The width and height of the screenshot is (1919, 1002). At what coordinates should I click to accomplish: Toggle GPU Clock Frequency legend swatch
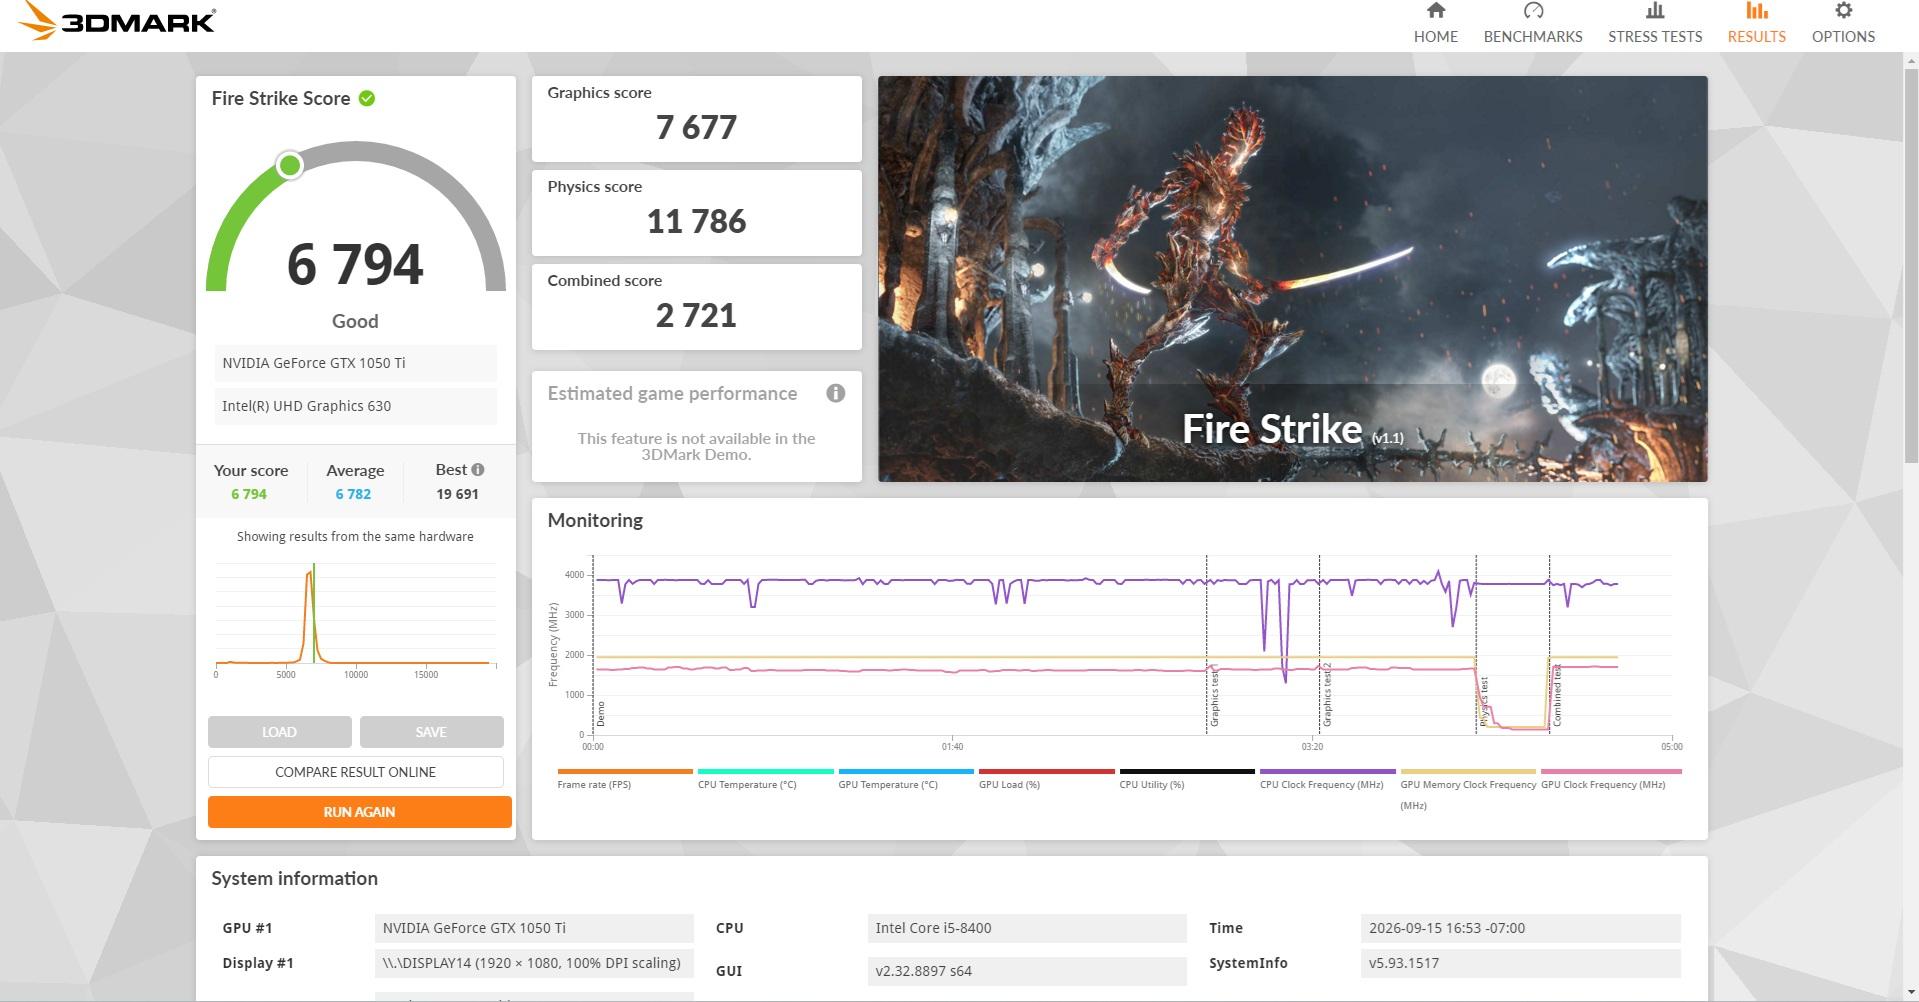click(1611, 771)
